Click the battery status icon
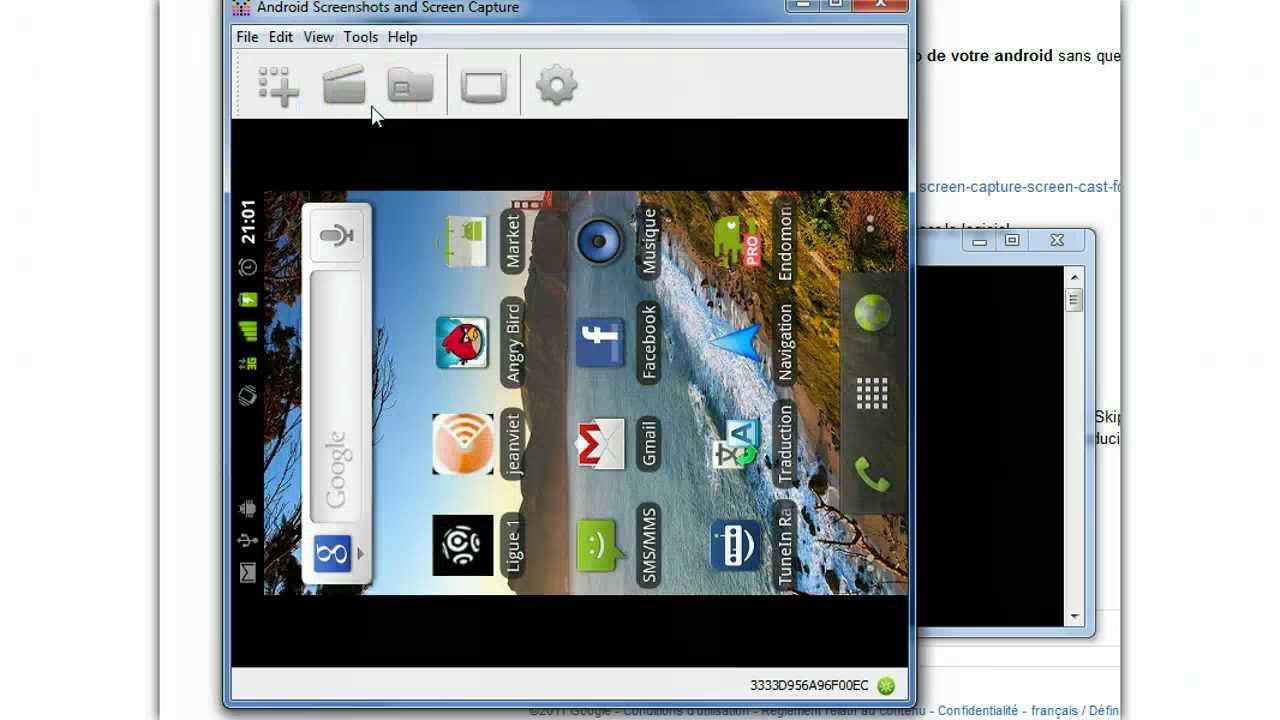This screenshot has height=720, width=1280. (x=247, y=300)
